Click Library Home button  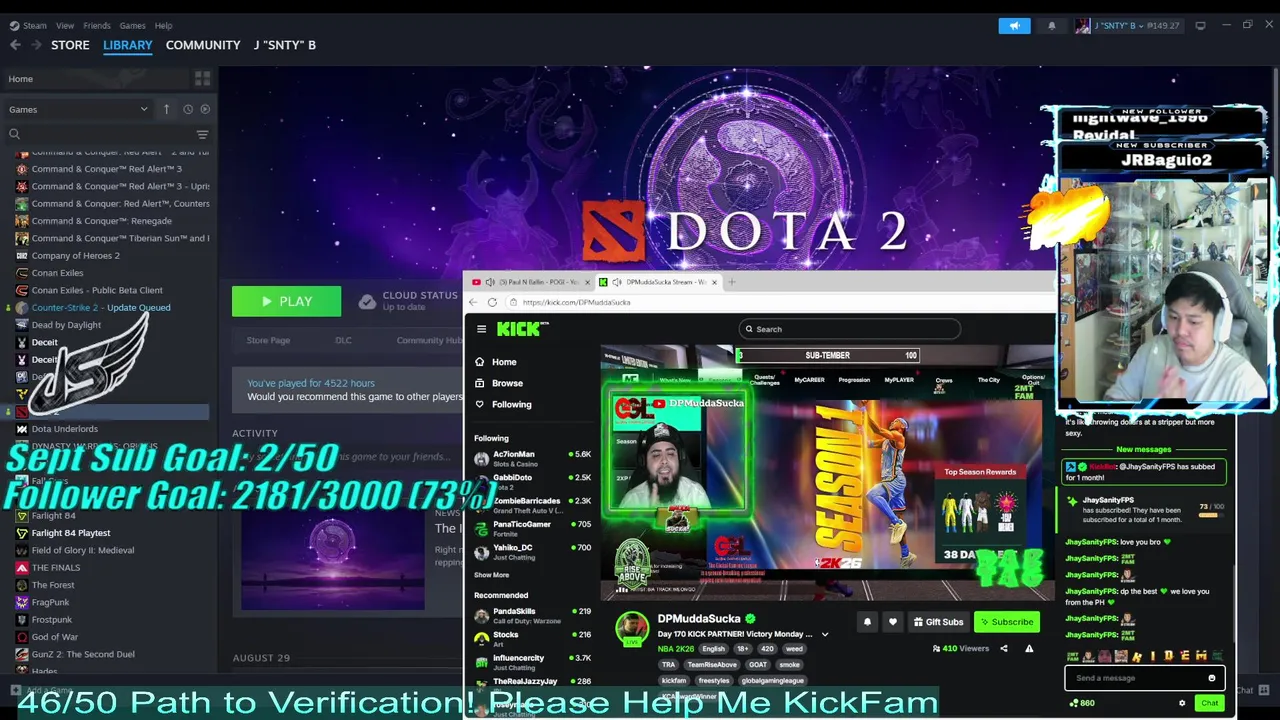click(x=95, y=79)
